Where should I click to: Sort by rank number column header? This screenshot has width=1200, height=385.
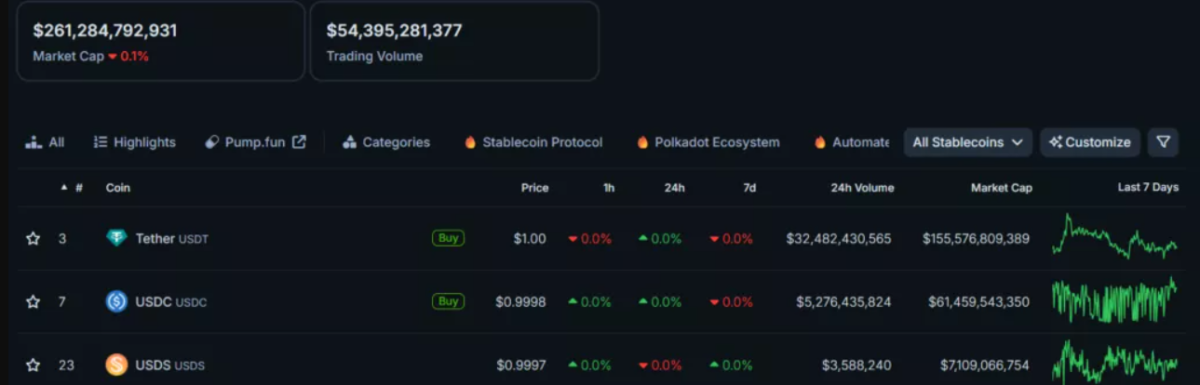[x=72, y=187]
